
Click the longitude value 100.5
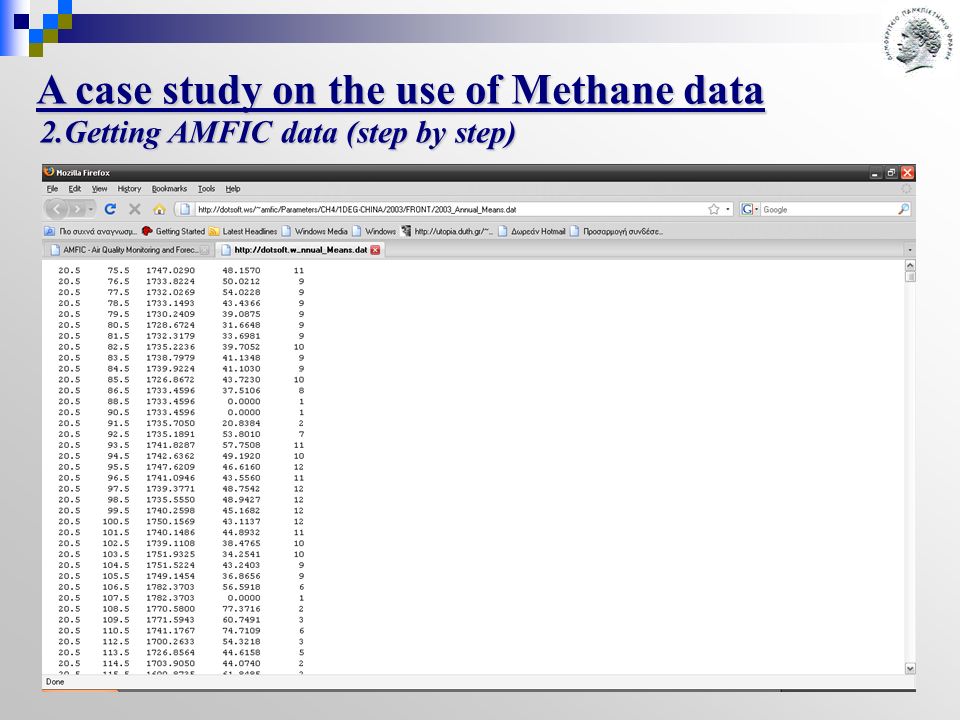point(116,521)
